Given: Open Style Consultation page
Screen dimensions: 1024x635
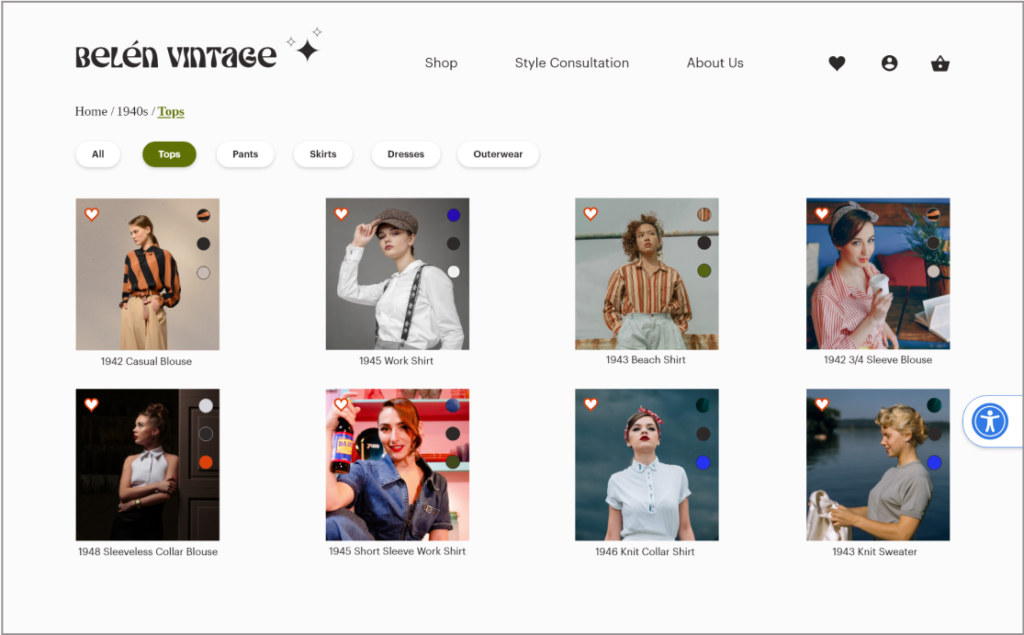Looking at the screenshot, I should pos(572,63).
